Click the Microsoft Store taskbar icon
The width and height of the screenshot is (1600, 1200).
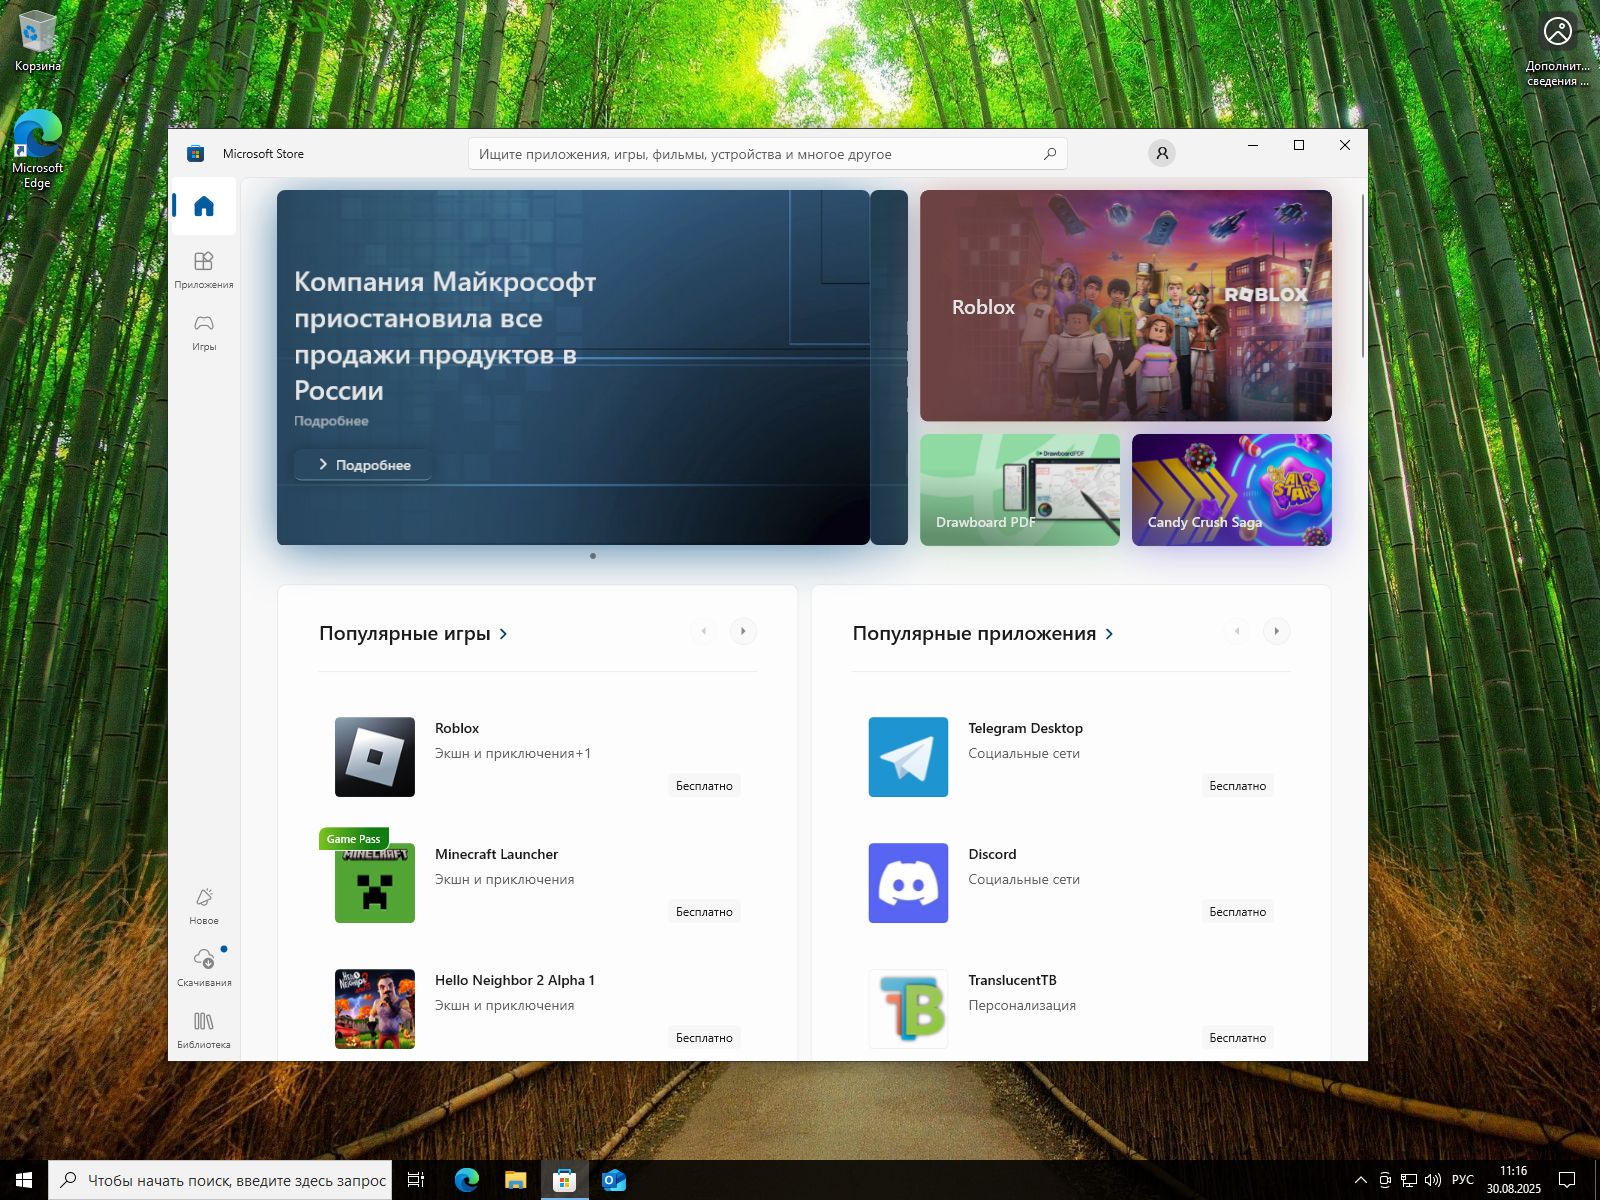click(564, 1180)
